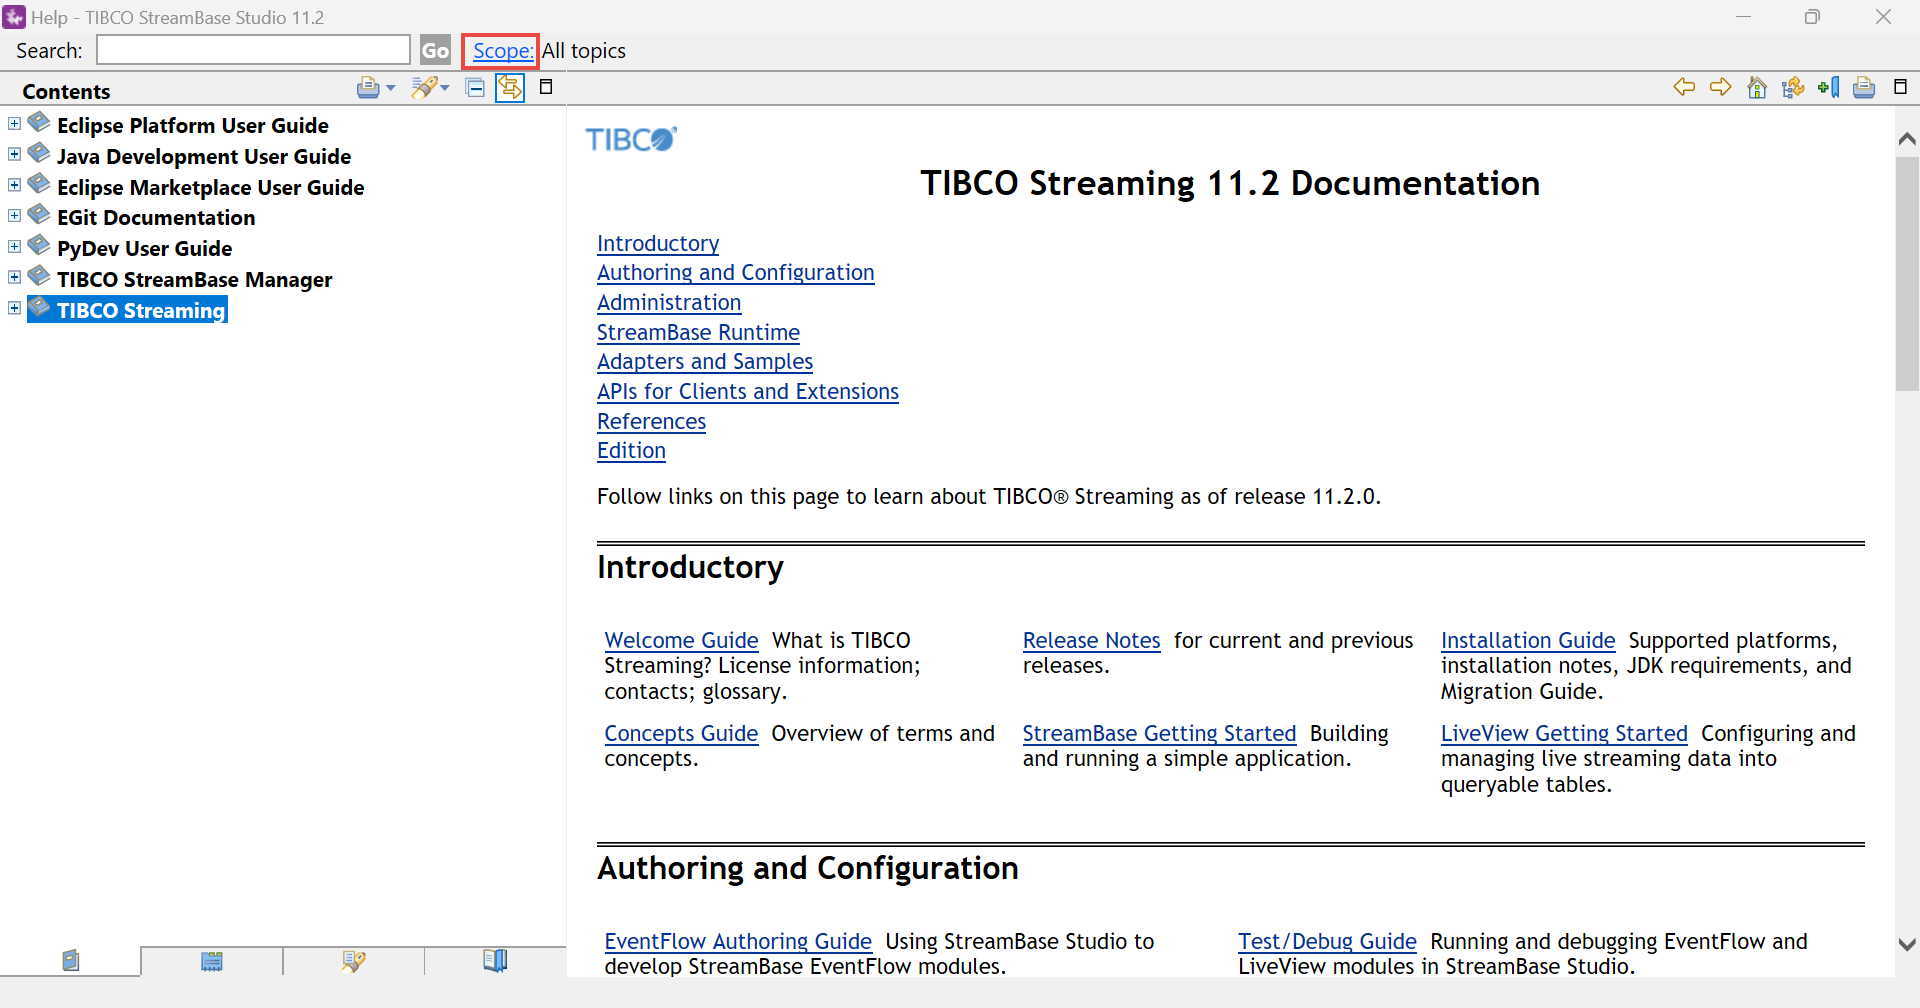Click into the Search text field
This screenshot has height=1008, width=1920.
point(253,50)
